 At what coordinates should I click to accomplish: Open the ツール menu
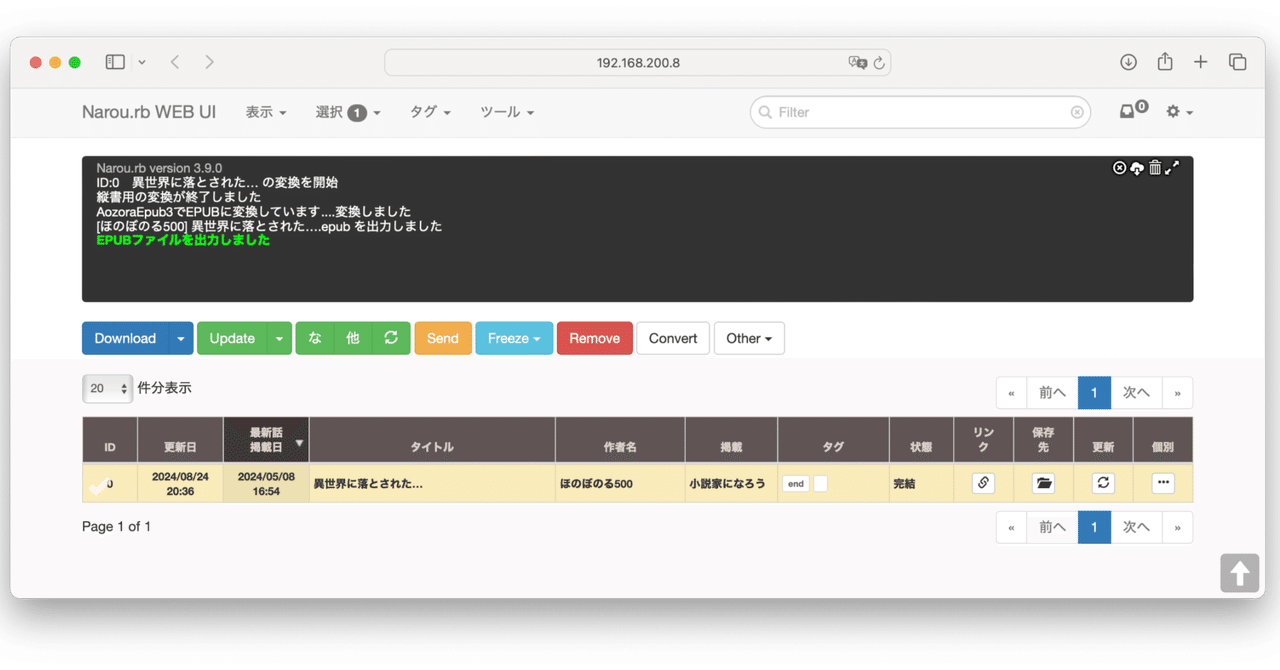(506, 112)
